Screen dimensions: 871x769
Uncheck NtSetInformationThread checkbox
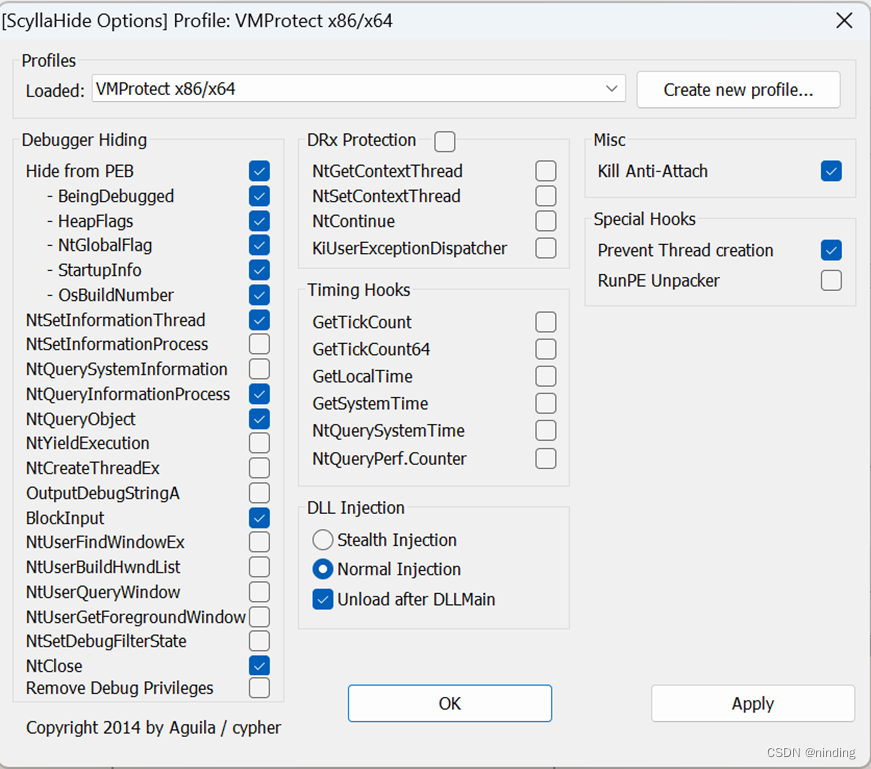pos(259,320)
